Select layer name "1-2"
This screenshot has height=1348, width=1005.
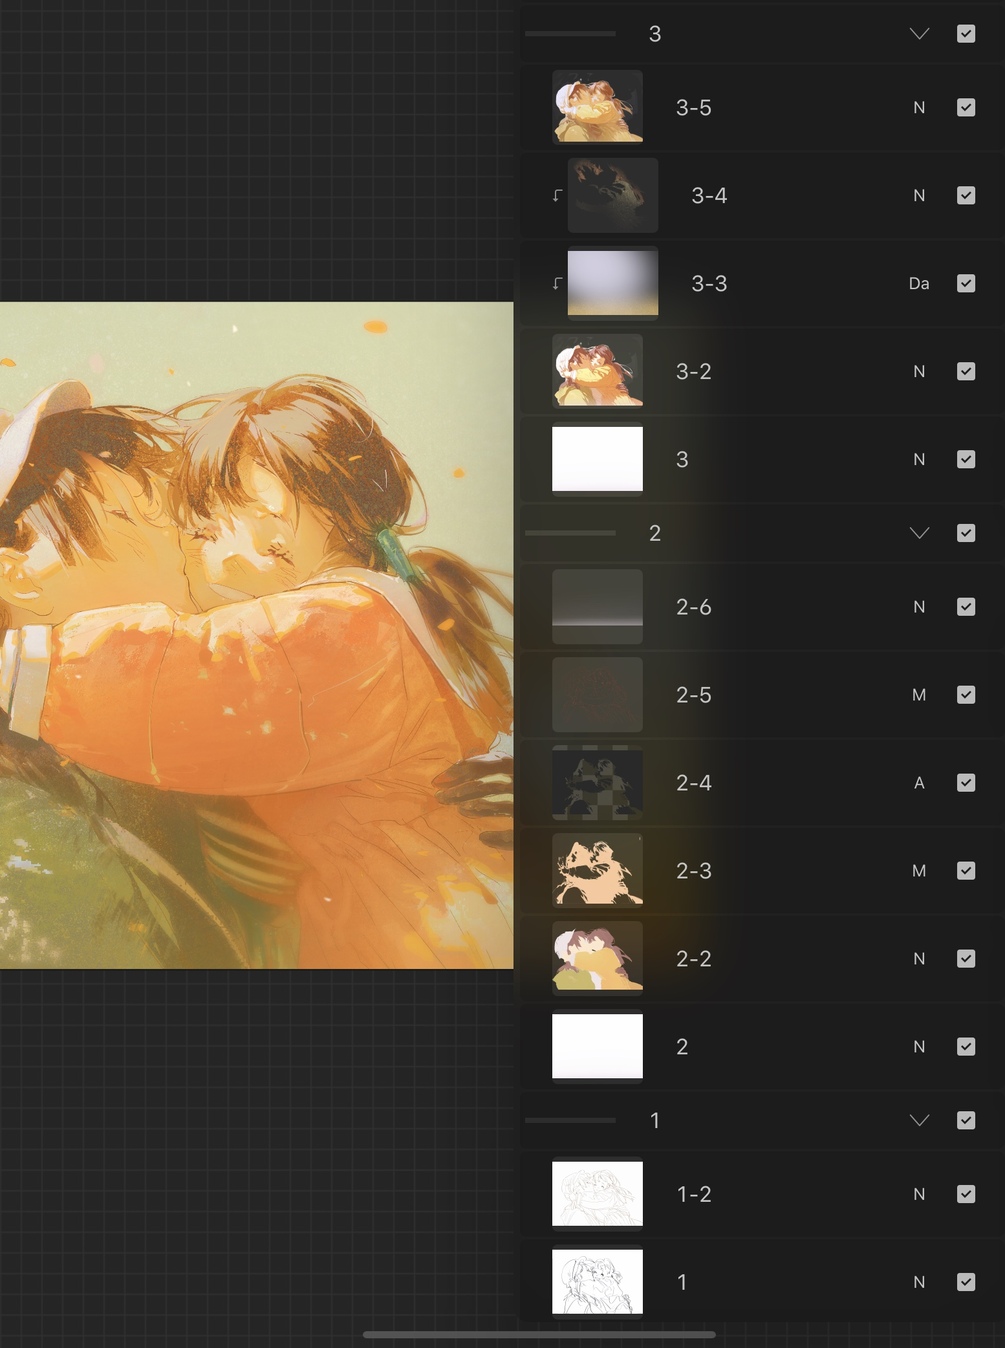(x=694, y=1194)
